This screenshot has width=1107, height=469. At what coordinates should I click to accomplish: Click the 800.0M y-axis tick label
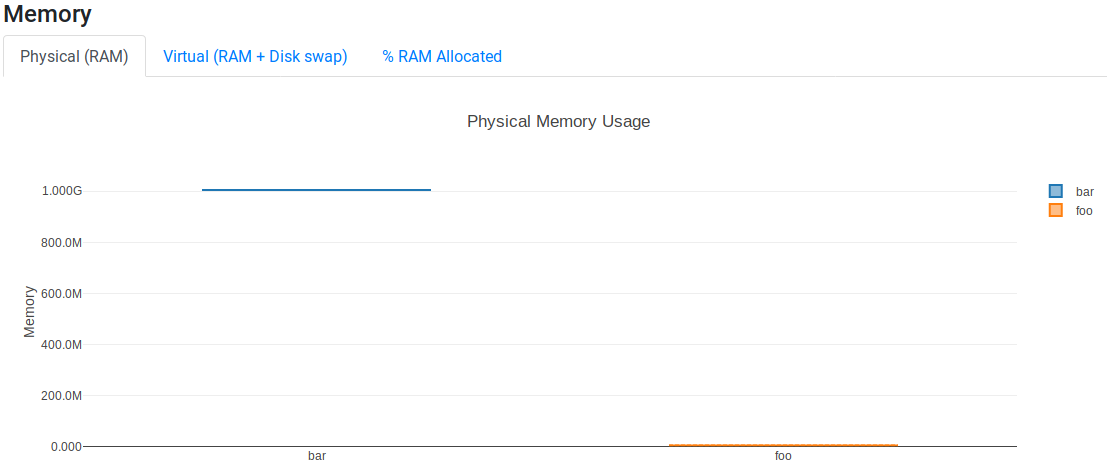coord(60,243)
